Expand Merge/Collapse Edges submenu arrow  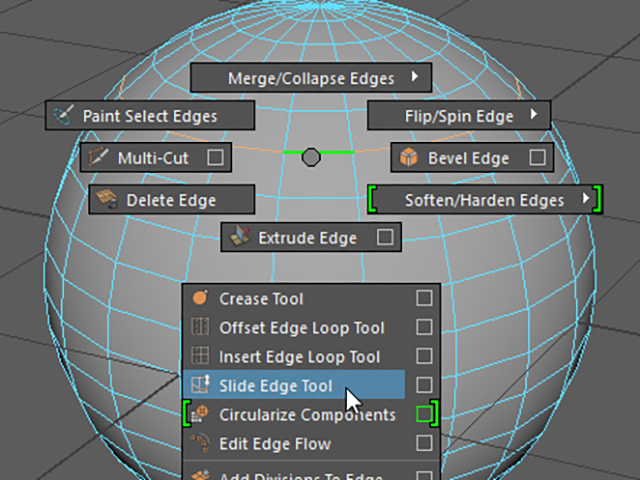[415, 76]
